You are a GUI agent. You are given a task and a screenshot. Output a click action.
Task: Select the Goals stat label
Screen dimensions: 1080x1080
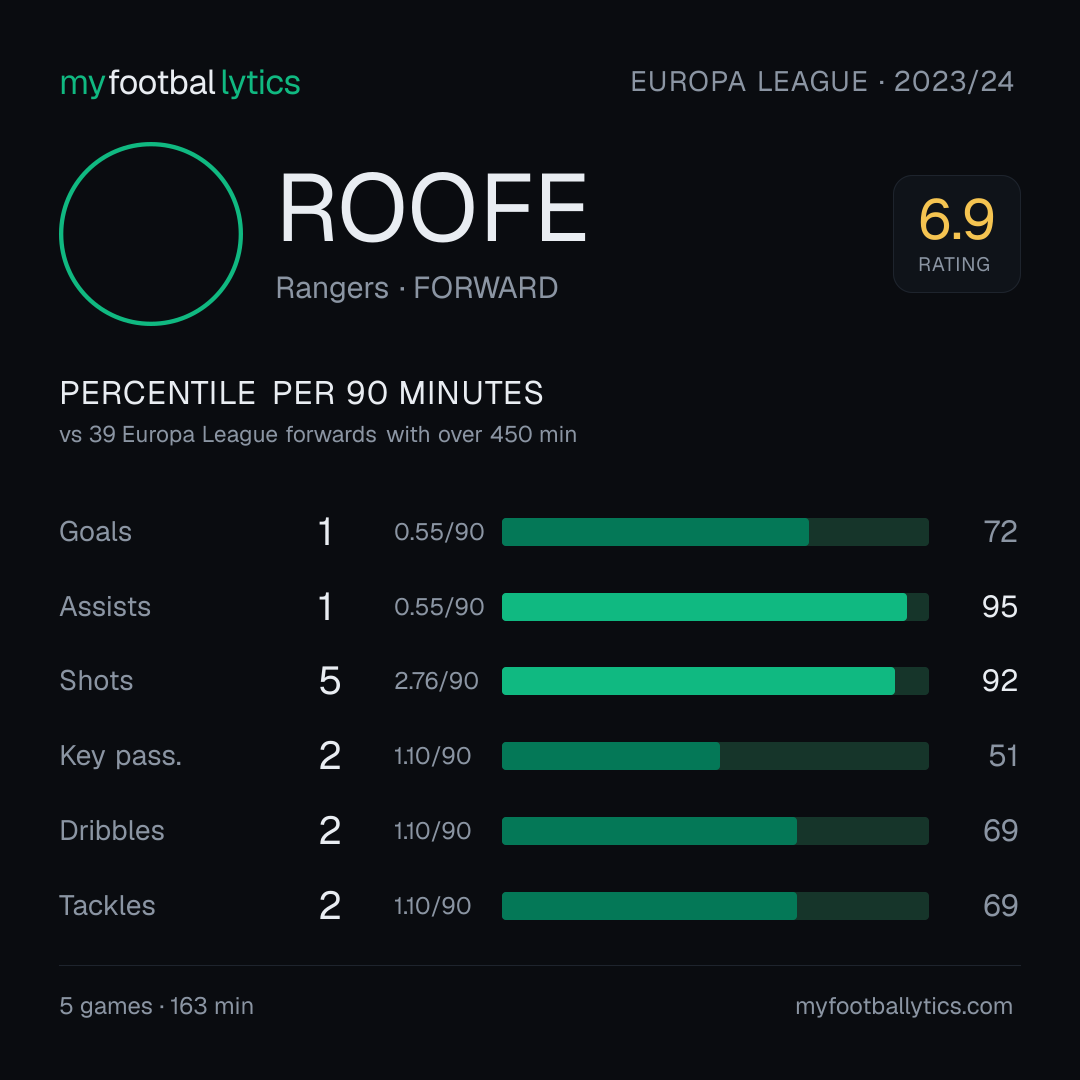(96, 532)
